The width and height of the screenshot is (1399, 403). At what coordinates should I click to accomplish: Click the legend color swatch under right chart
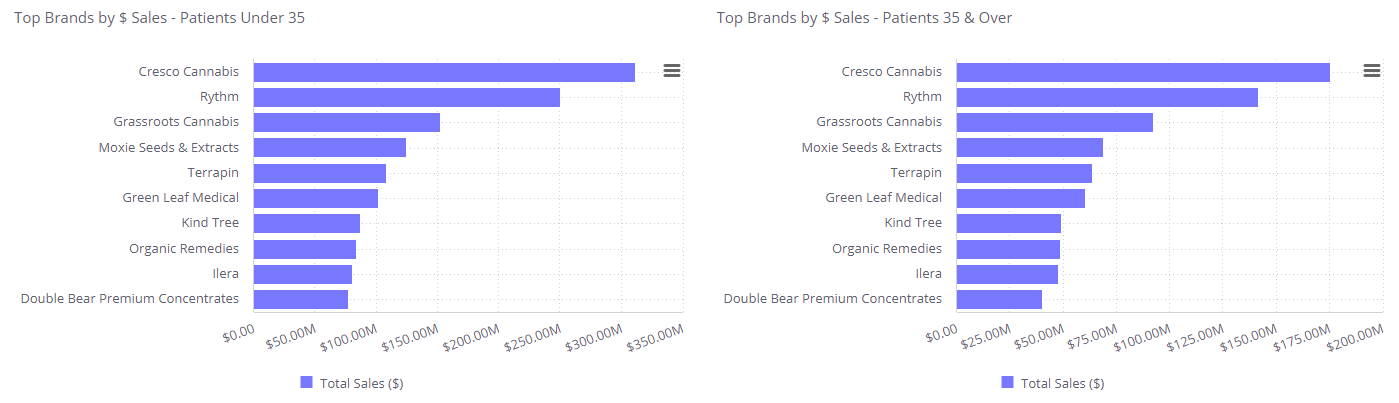pos(1008,382)
